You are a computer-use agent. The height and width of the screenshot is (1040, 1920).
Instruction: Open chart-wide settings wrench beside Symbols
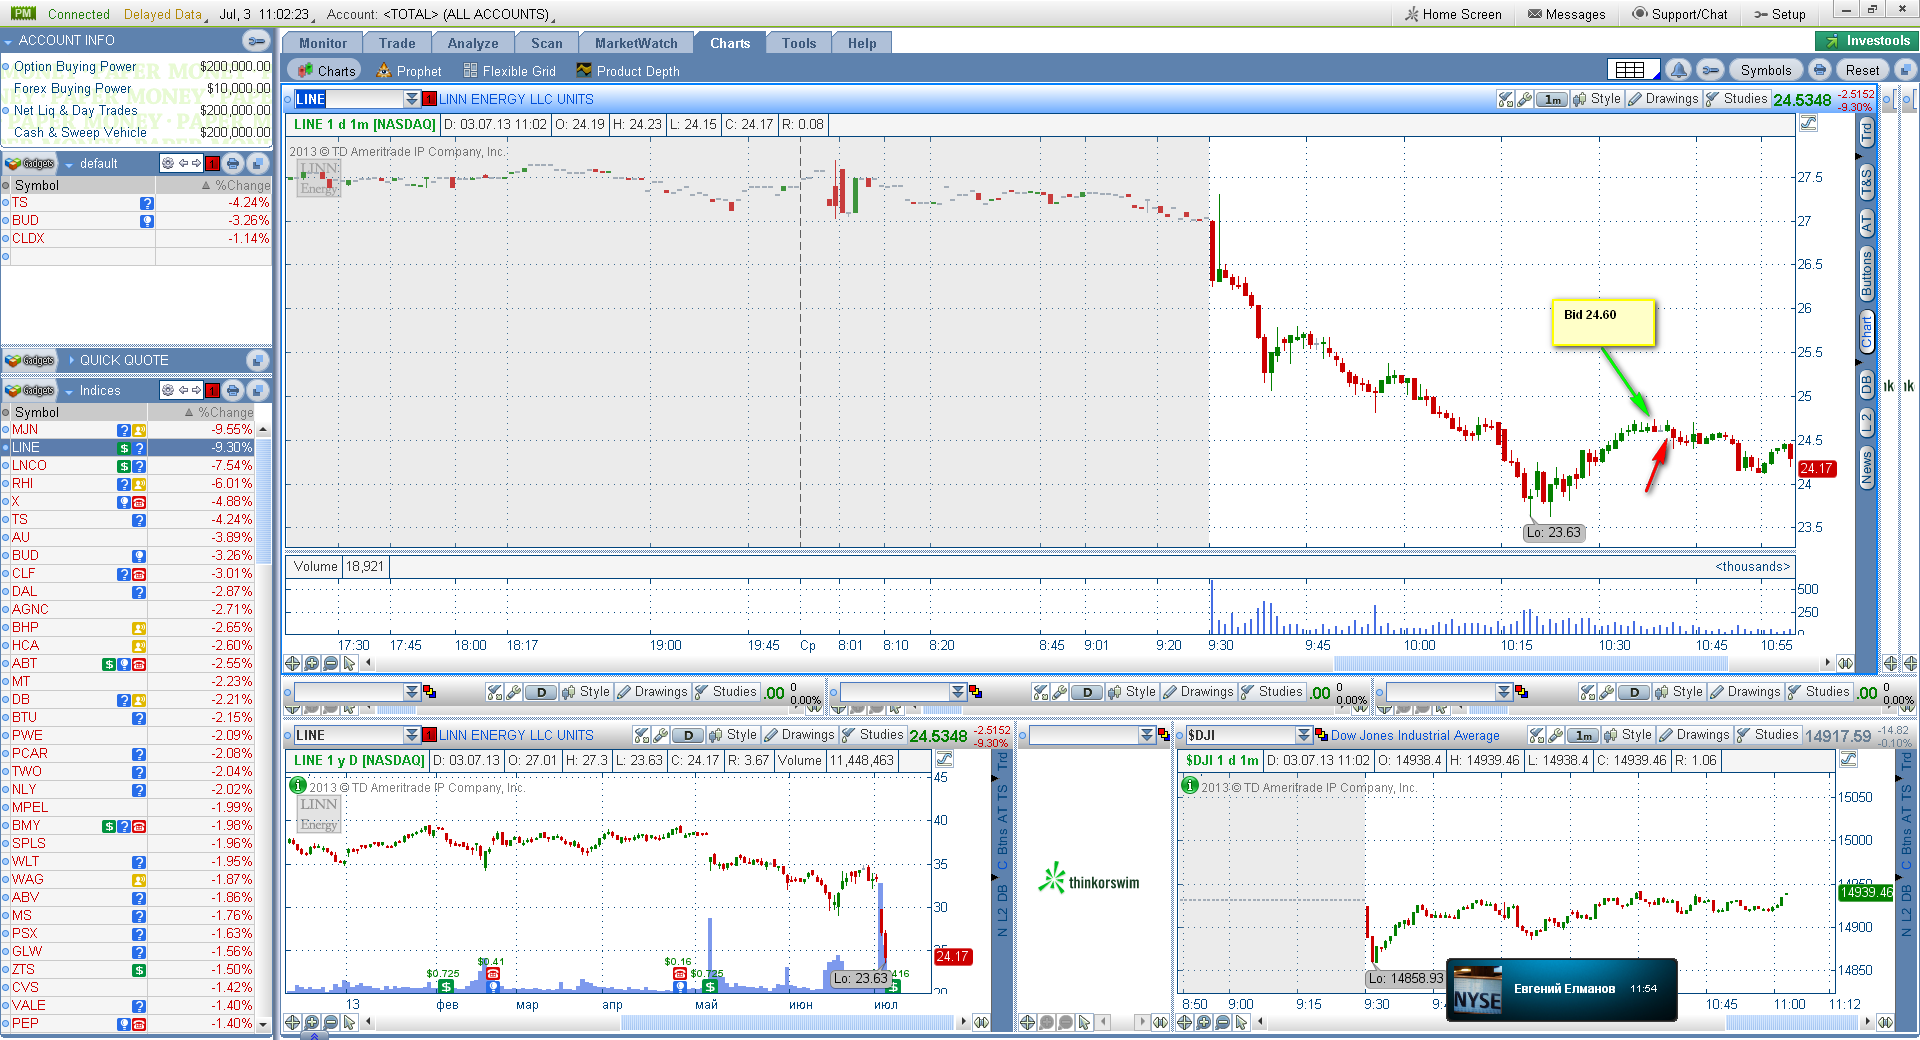[1711, 70]
